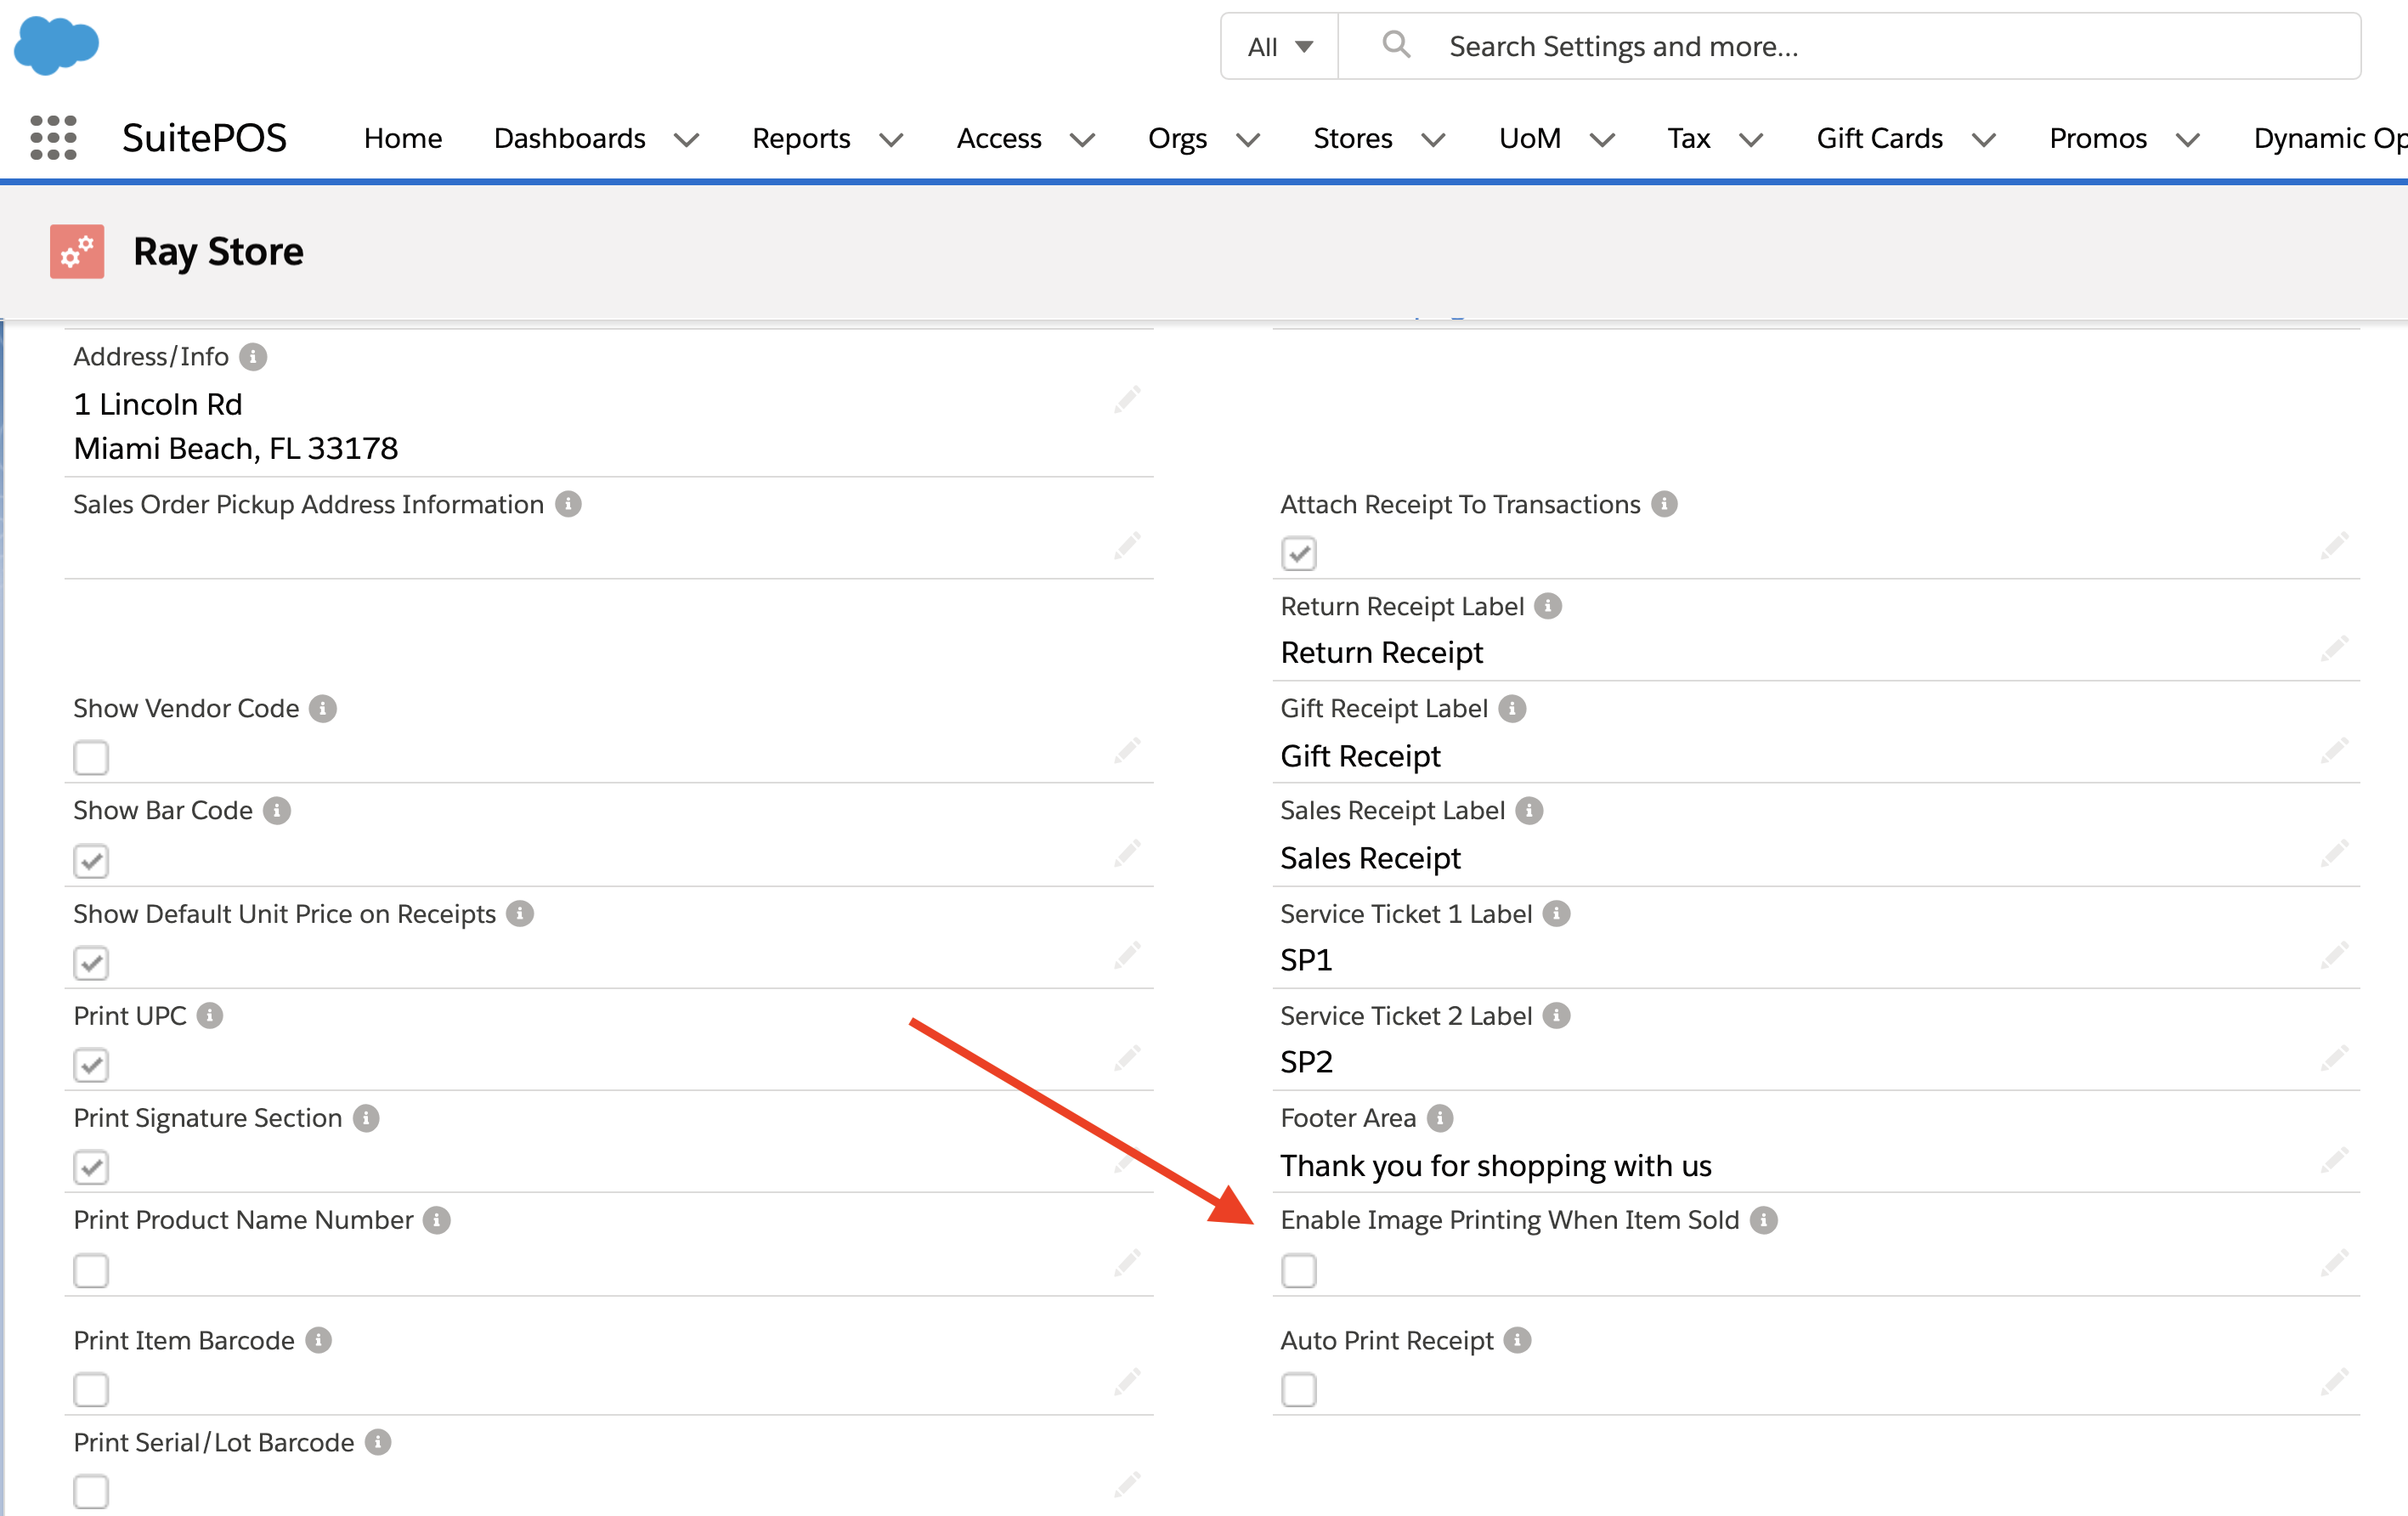Uncheck the Show Bar Code checkbox
Image resolution: width=2408 pixels, height=1516 pixels.
click(x=91, y=861)
